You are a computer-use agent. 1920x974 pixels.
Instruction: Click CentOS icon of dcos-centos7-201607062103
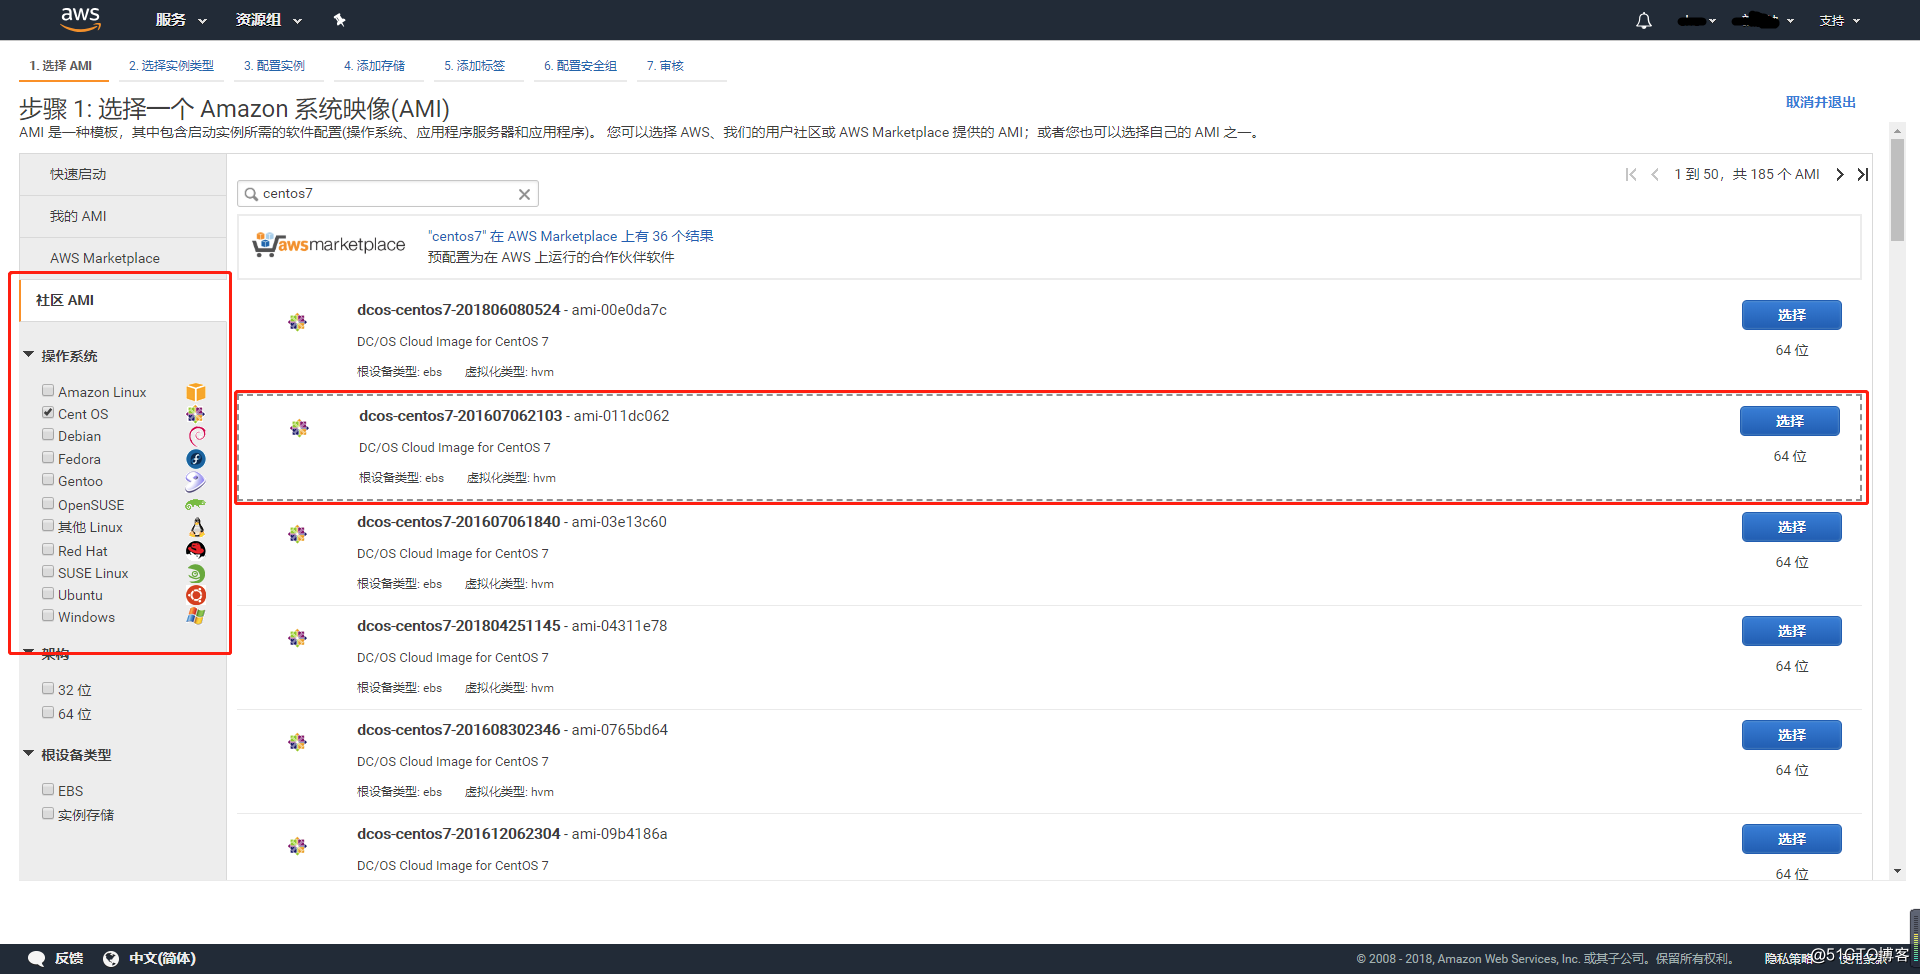coord(299,428)
